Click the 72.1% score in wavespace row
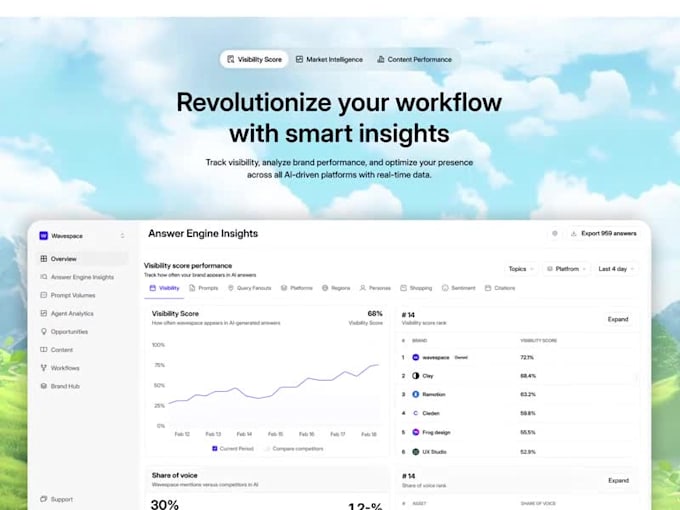The height and width of the screenshot is (510, 680). (527, 357)
